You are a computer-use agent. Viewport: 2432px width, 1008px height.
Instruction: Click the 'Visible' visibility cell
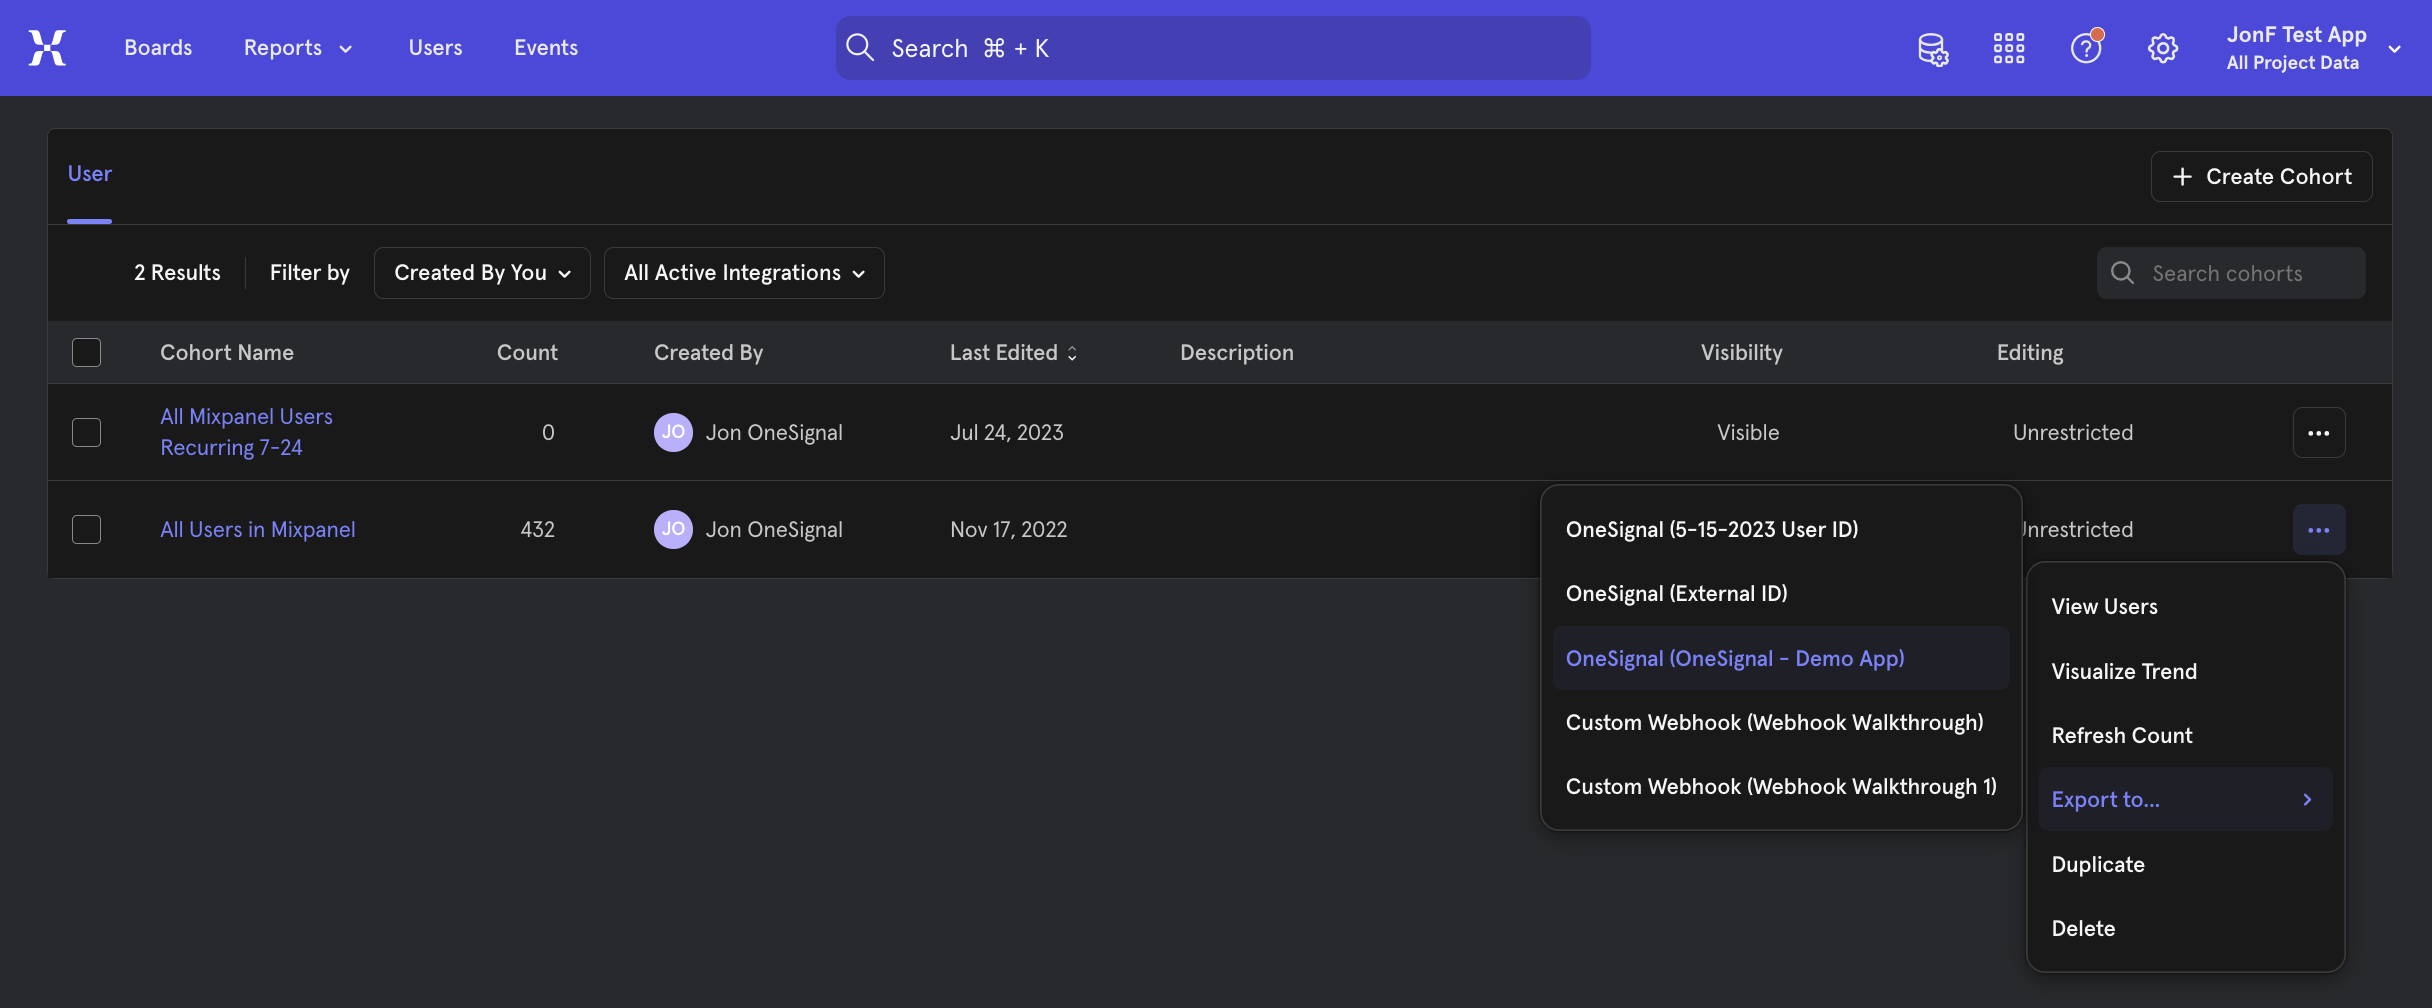1748,432
